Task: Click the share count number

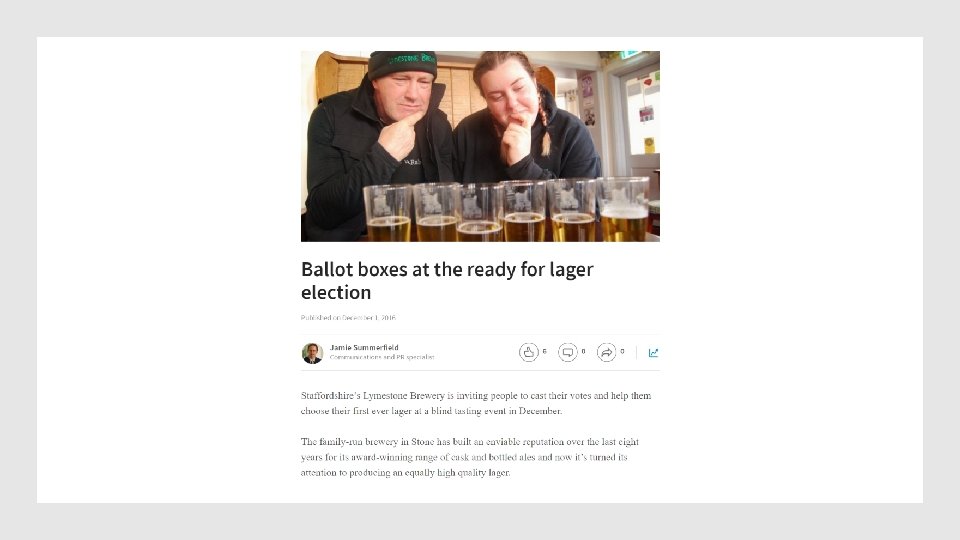Action: (x=622, y=351)
